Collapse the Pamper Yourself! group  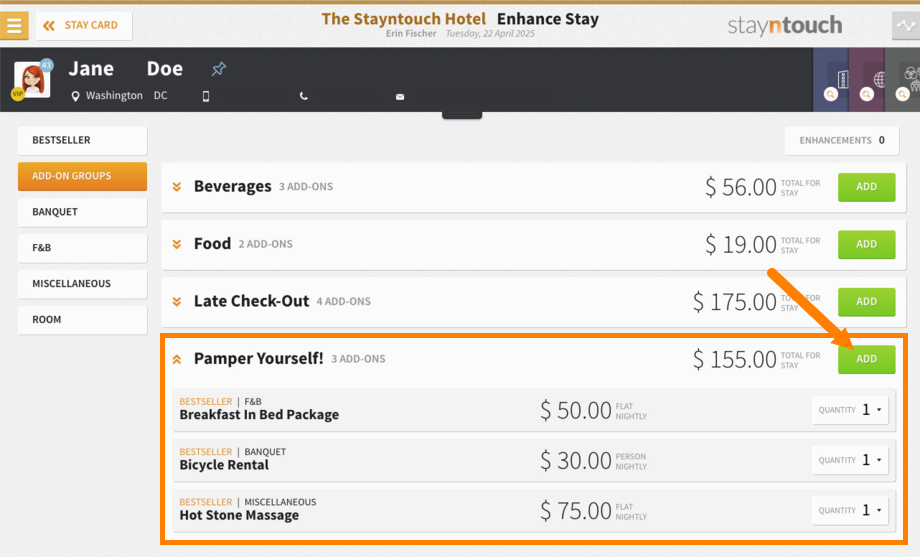click(x=177, y=359)
